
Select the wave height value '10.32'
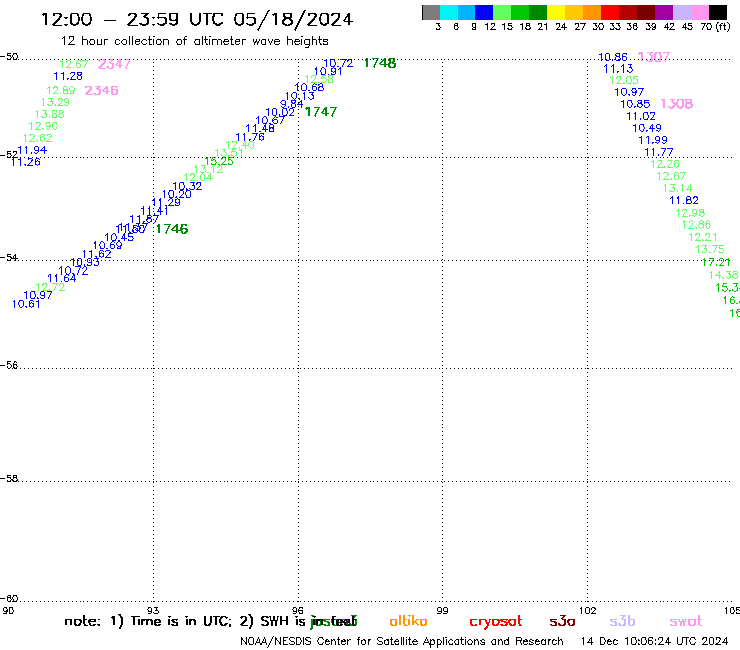click(x=187, y=186)
